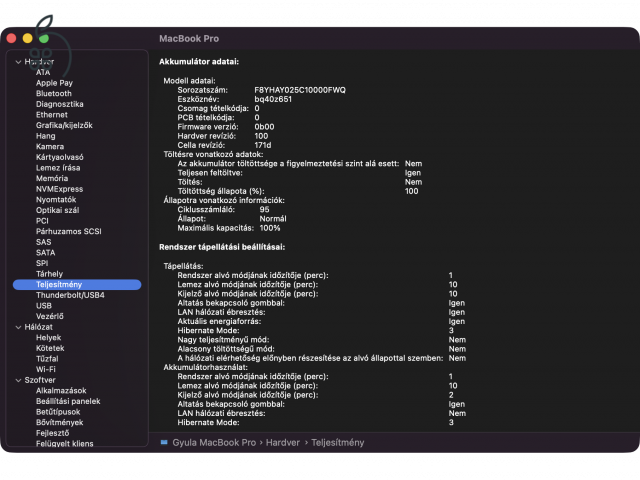Click the Aktuális energiaforrás row
This screenshot has width=640, height=480.
[321, 321]
